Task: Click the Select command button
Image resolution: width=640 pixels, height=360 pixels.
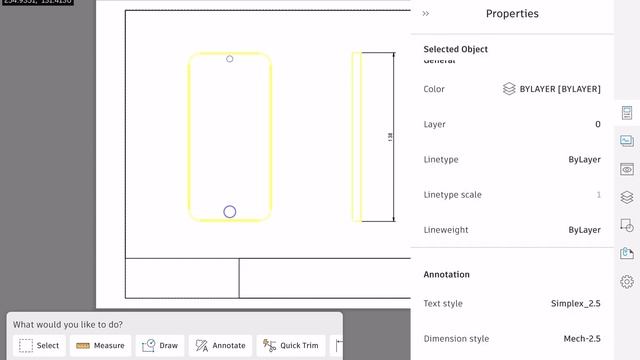Action: 39,345
